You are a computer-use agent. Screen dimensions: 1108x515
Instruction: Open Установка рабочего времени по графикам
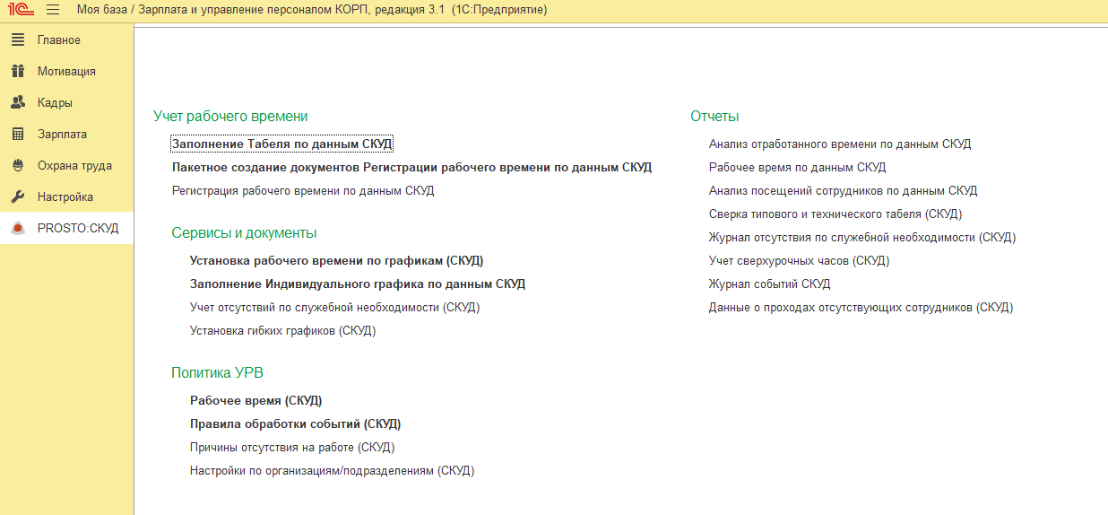[336, 260]
